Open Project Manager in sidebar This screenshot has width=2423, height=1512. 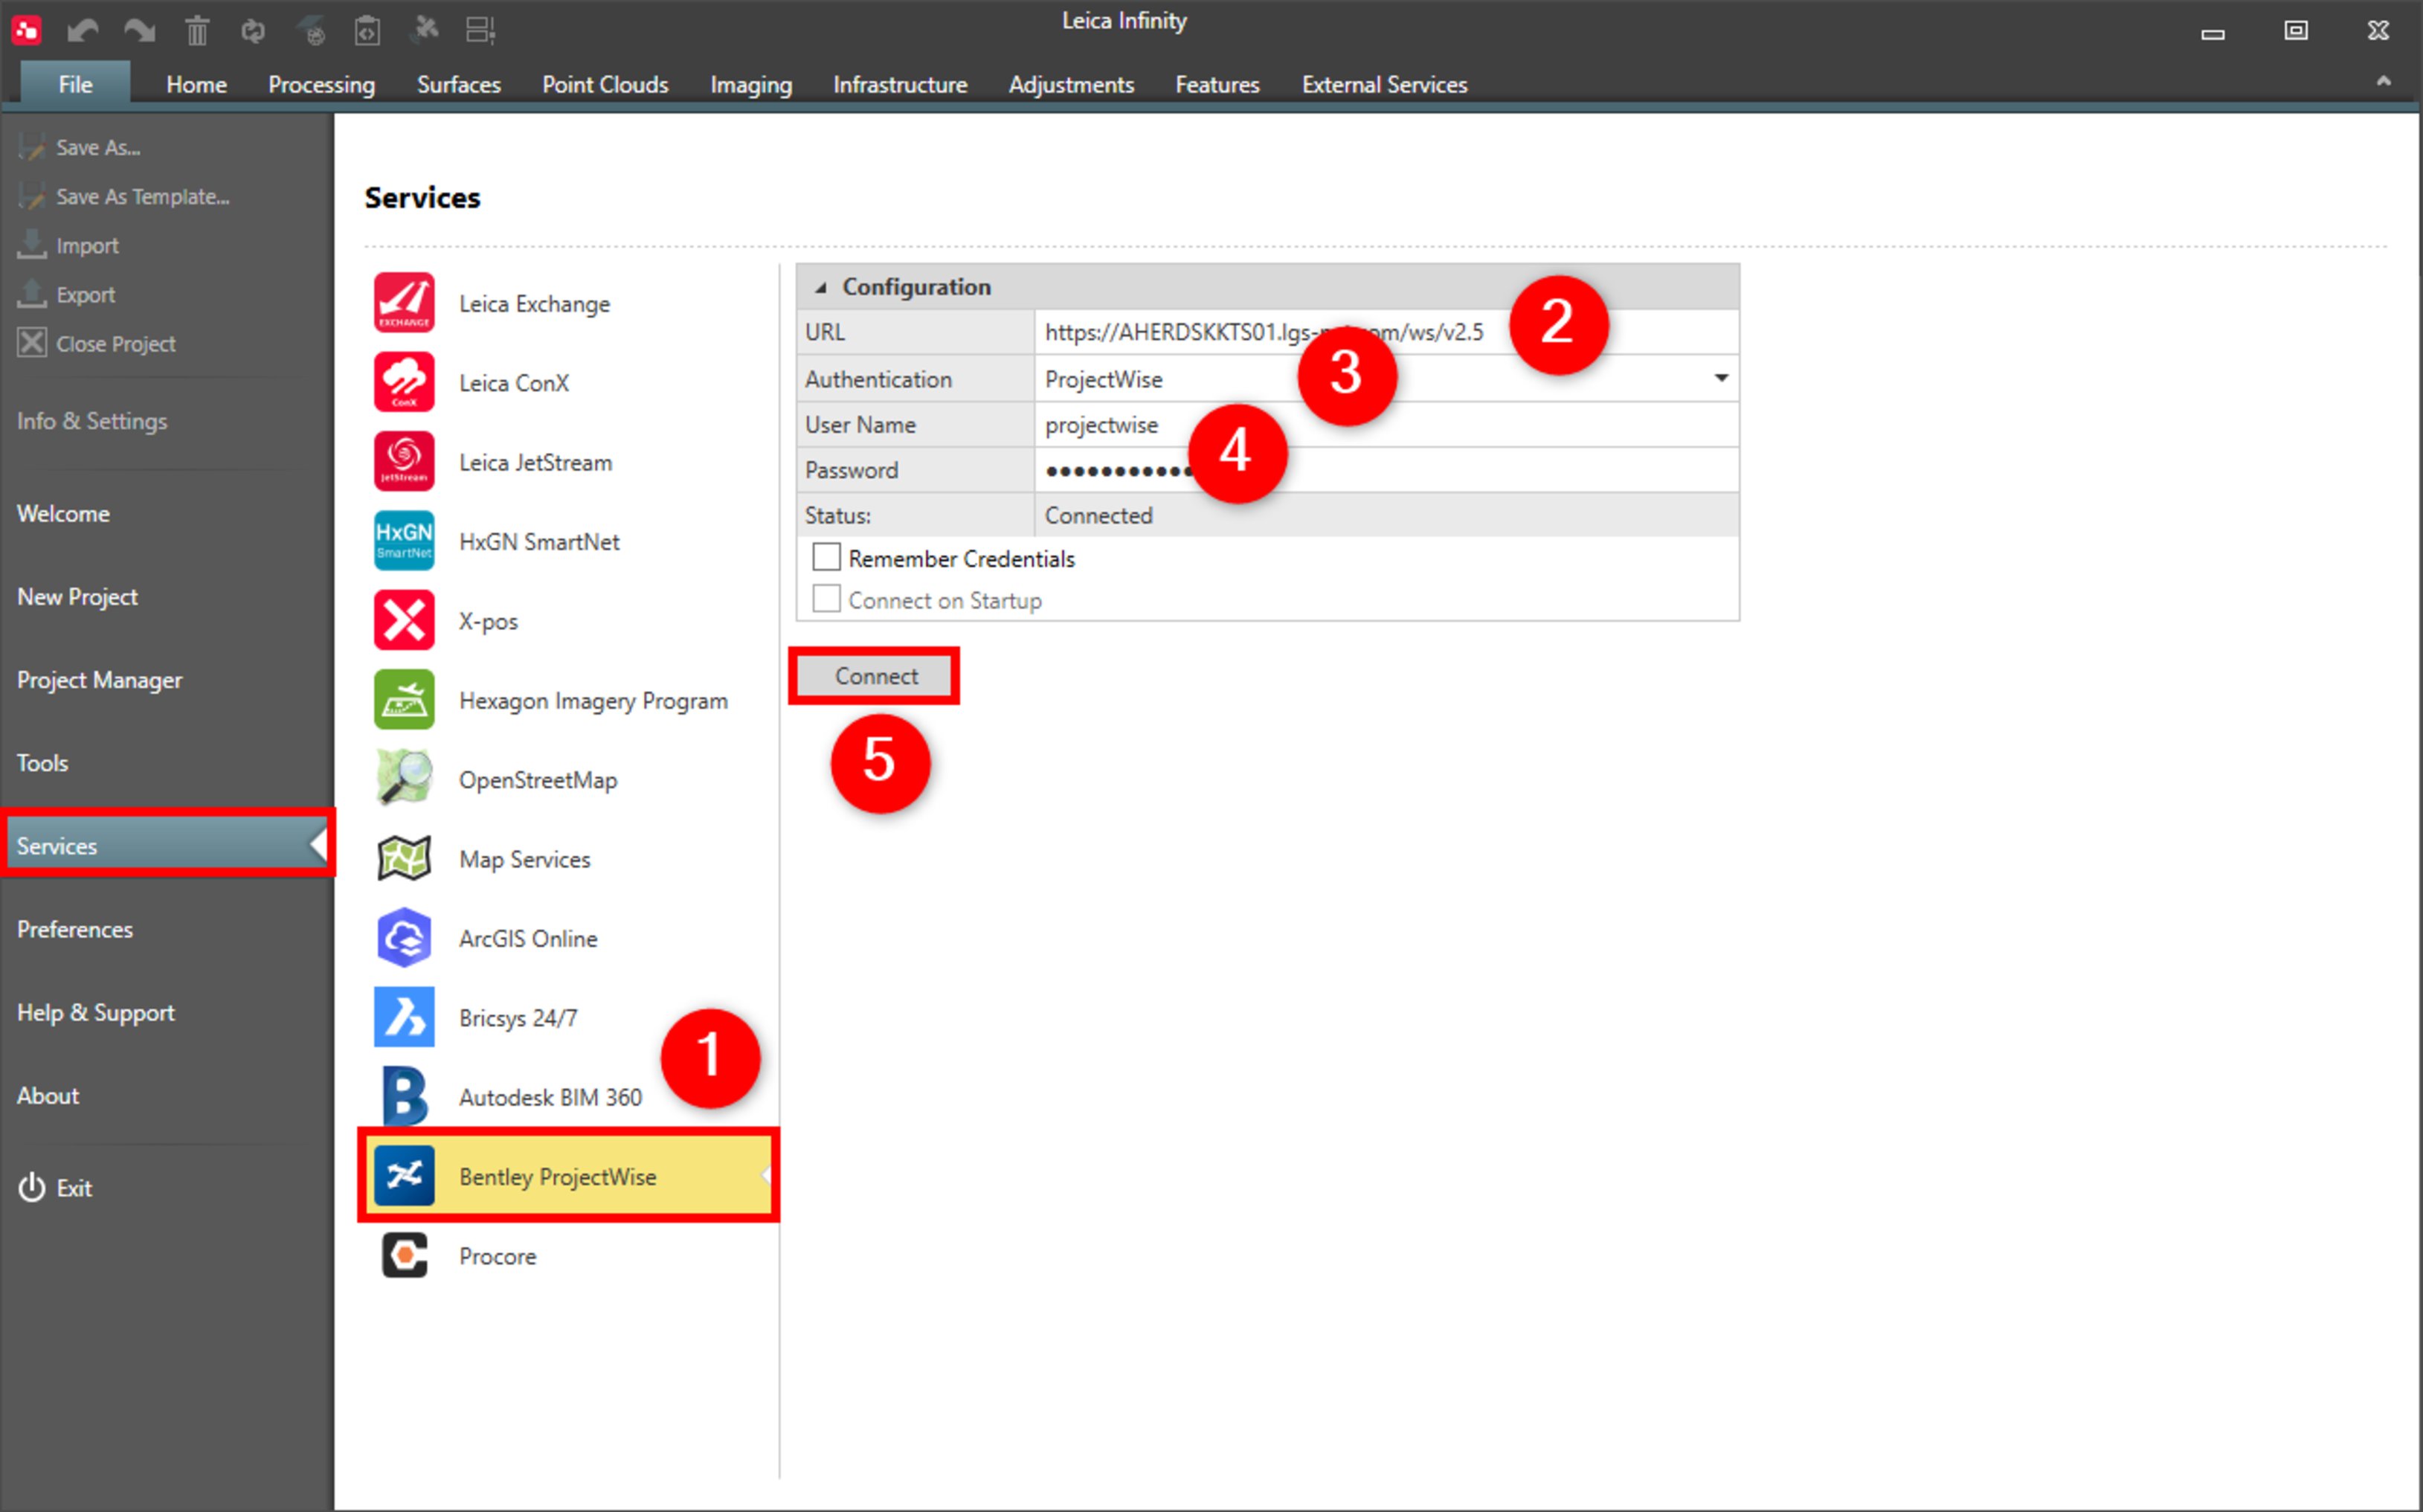99,679
